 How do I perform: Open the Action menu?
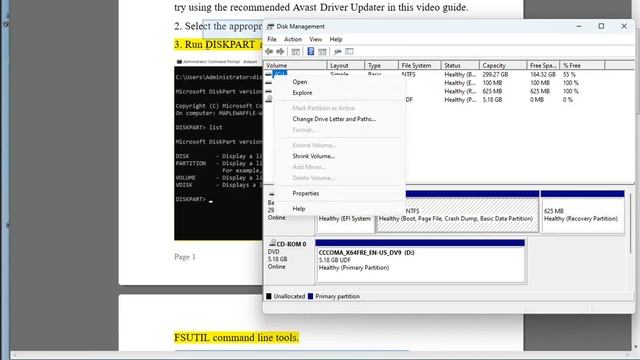coord(293,39)
